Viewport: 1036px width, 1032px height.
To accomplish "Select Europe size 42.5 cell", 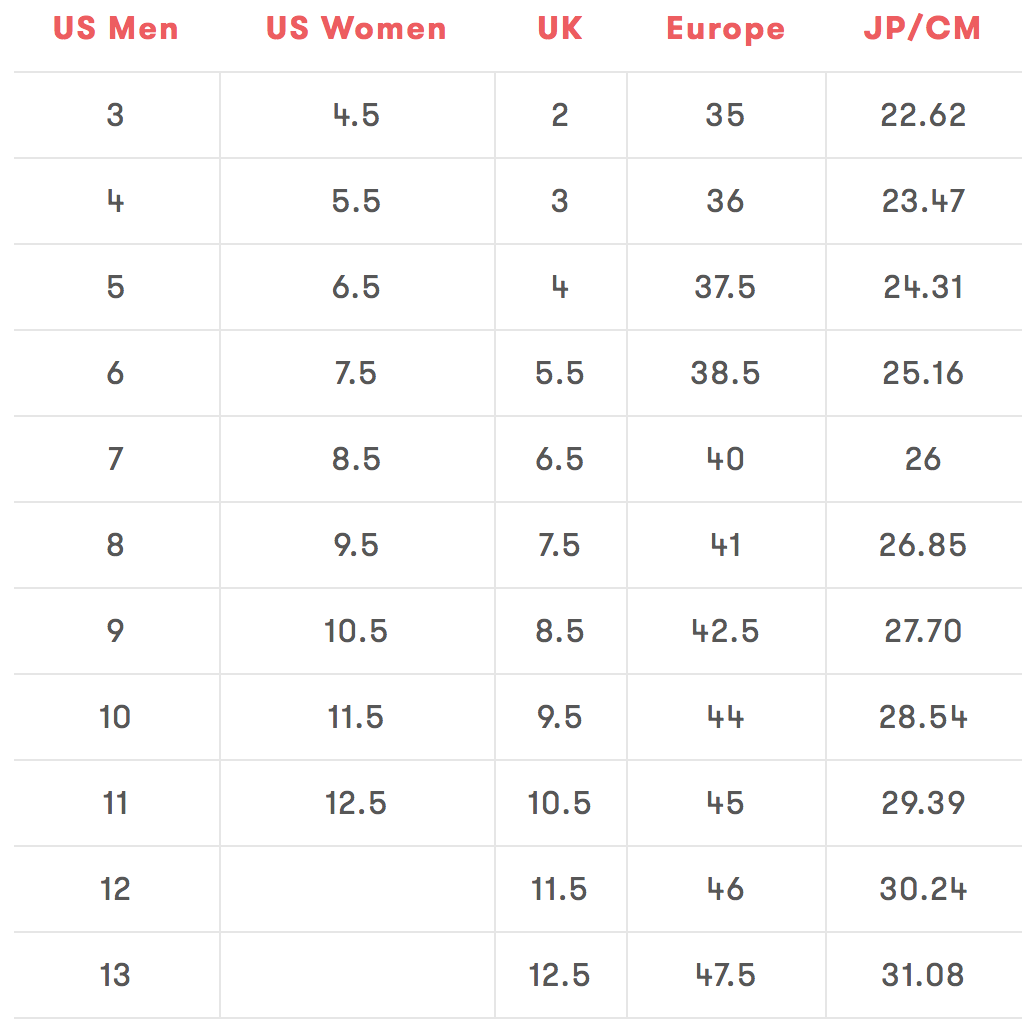I will tap(725, 631).
